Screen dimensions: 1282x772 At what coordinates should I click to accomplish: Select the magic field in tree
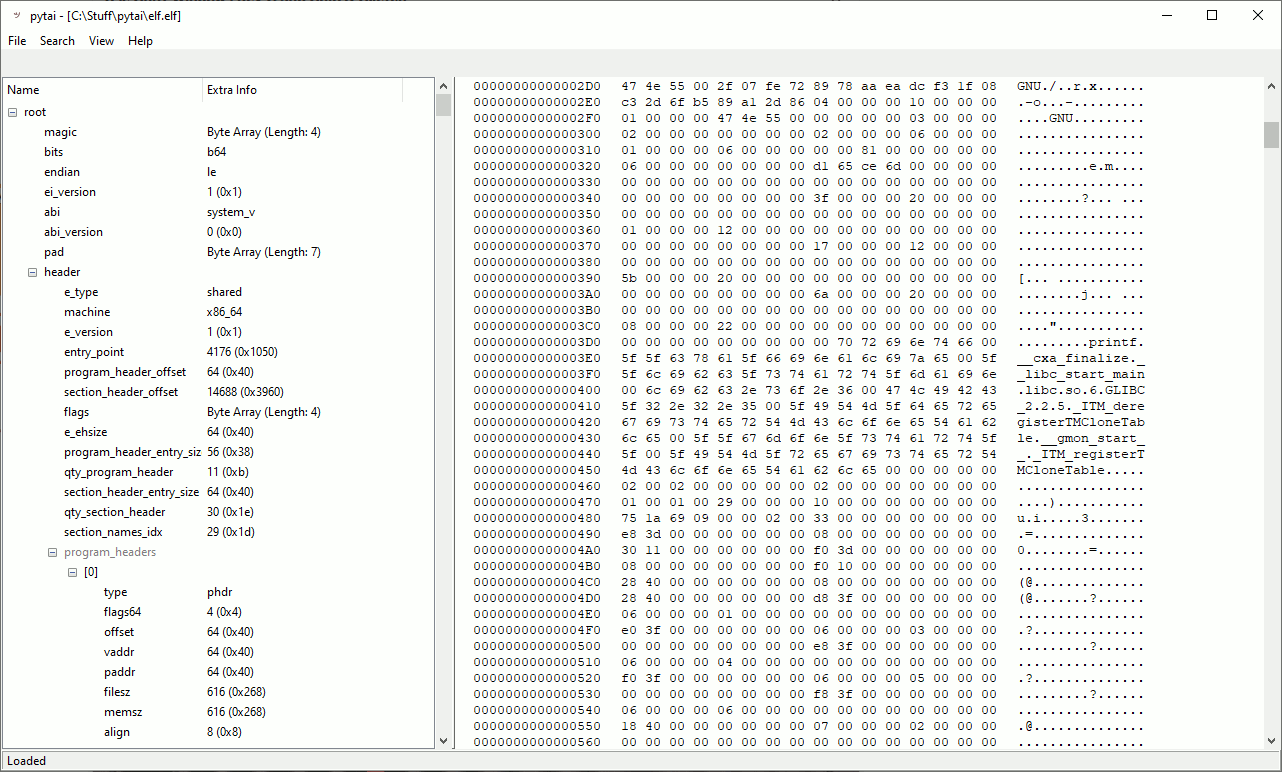pos(60,132)
